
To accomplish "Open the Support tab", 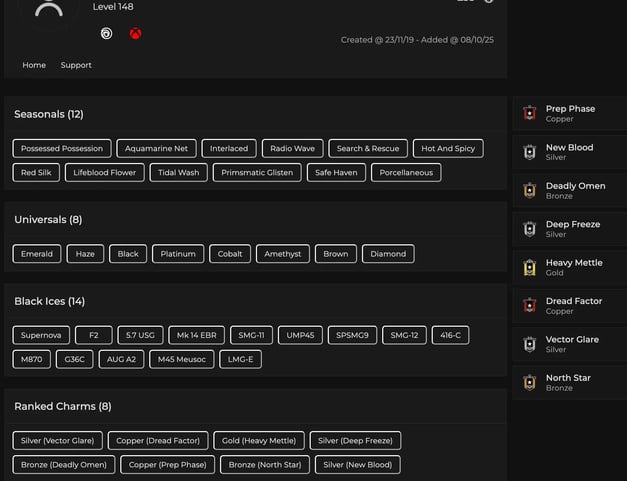I will pos(76,65).
